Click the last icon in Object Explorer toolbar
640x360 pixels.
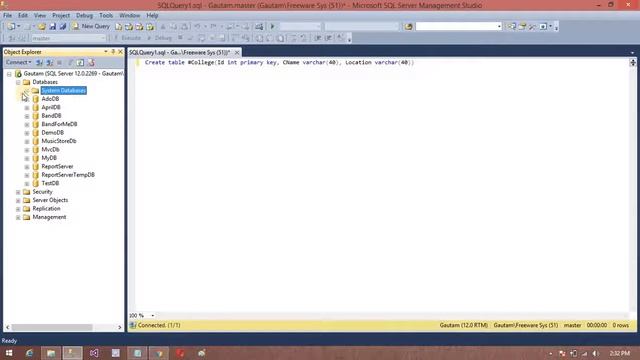91,62
